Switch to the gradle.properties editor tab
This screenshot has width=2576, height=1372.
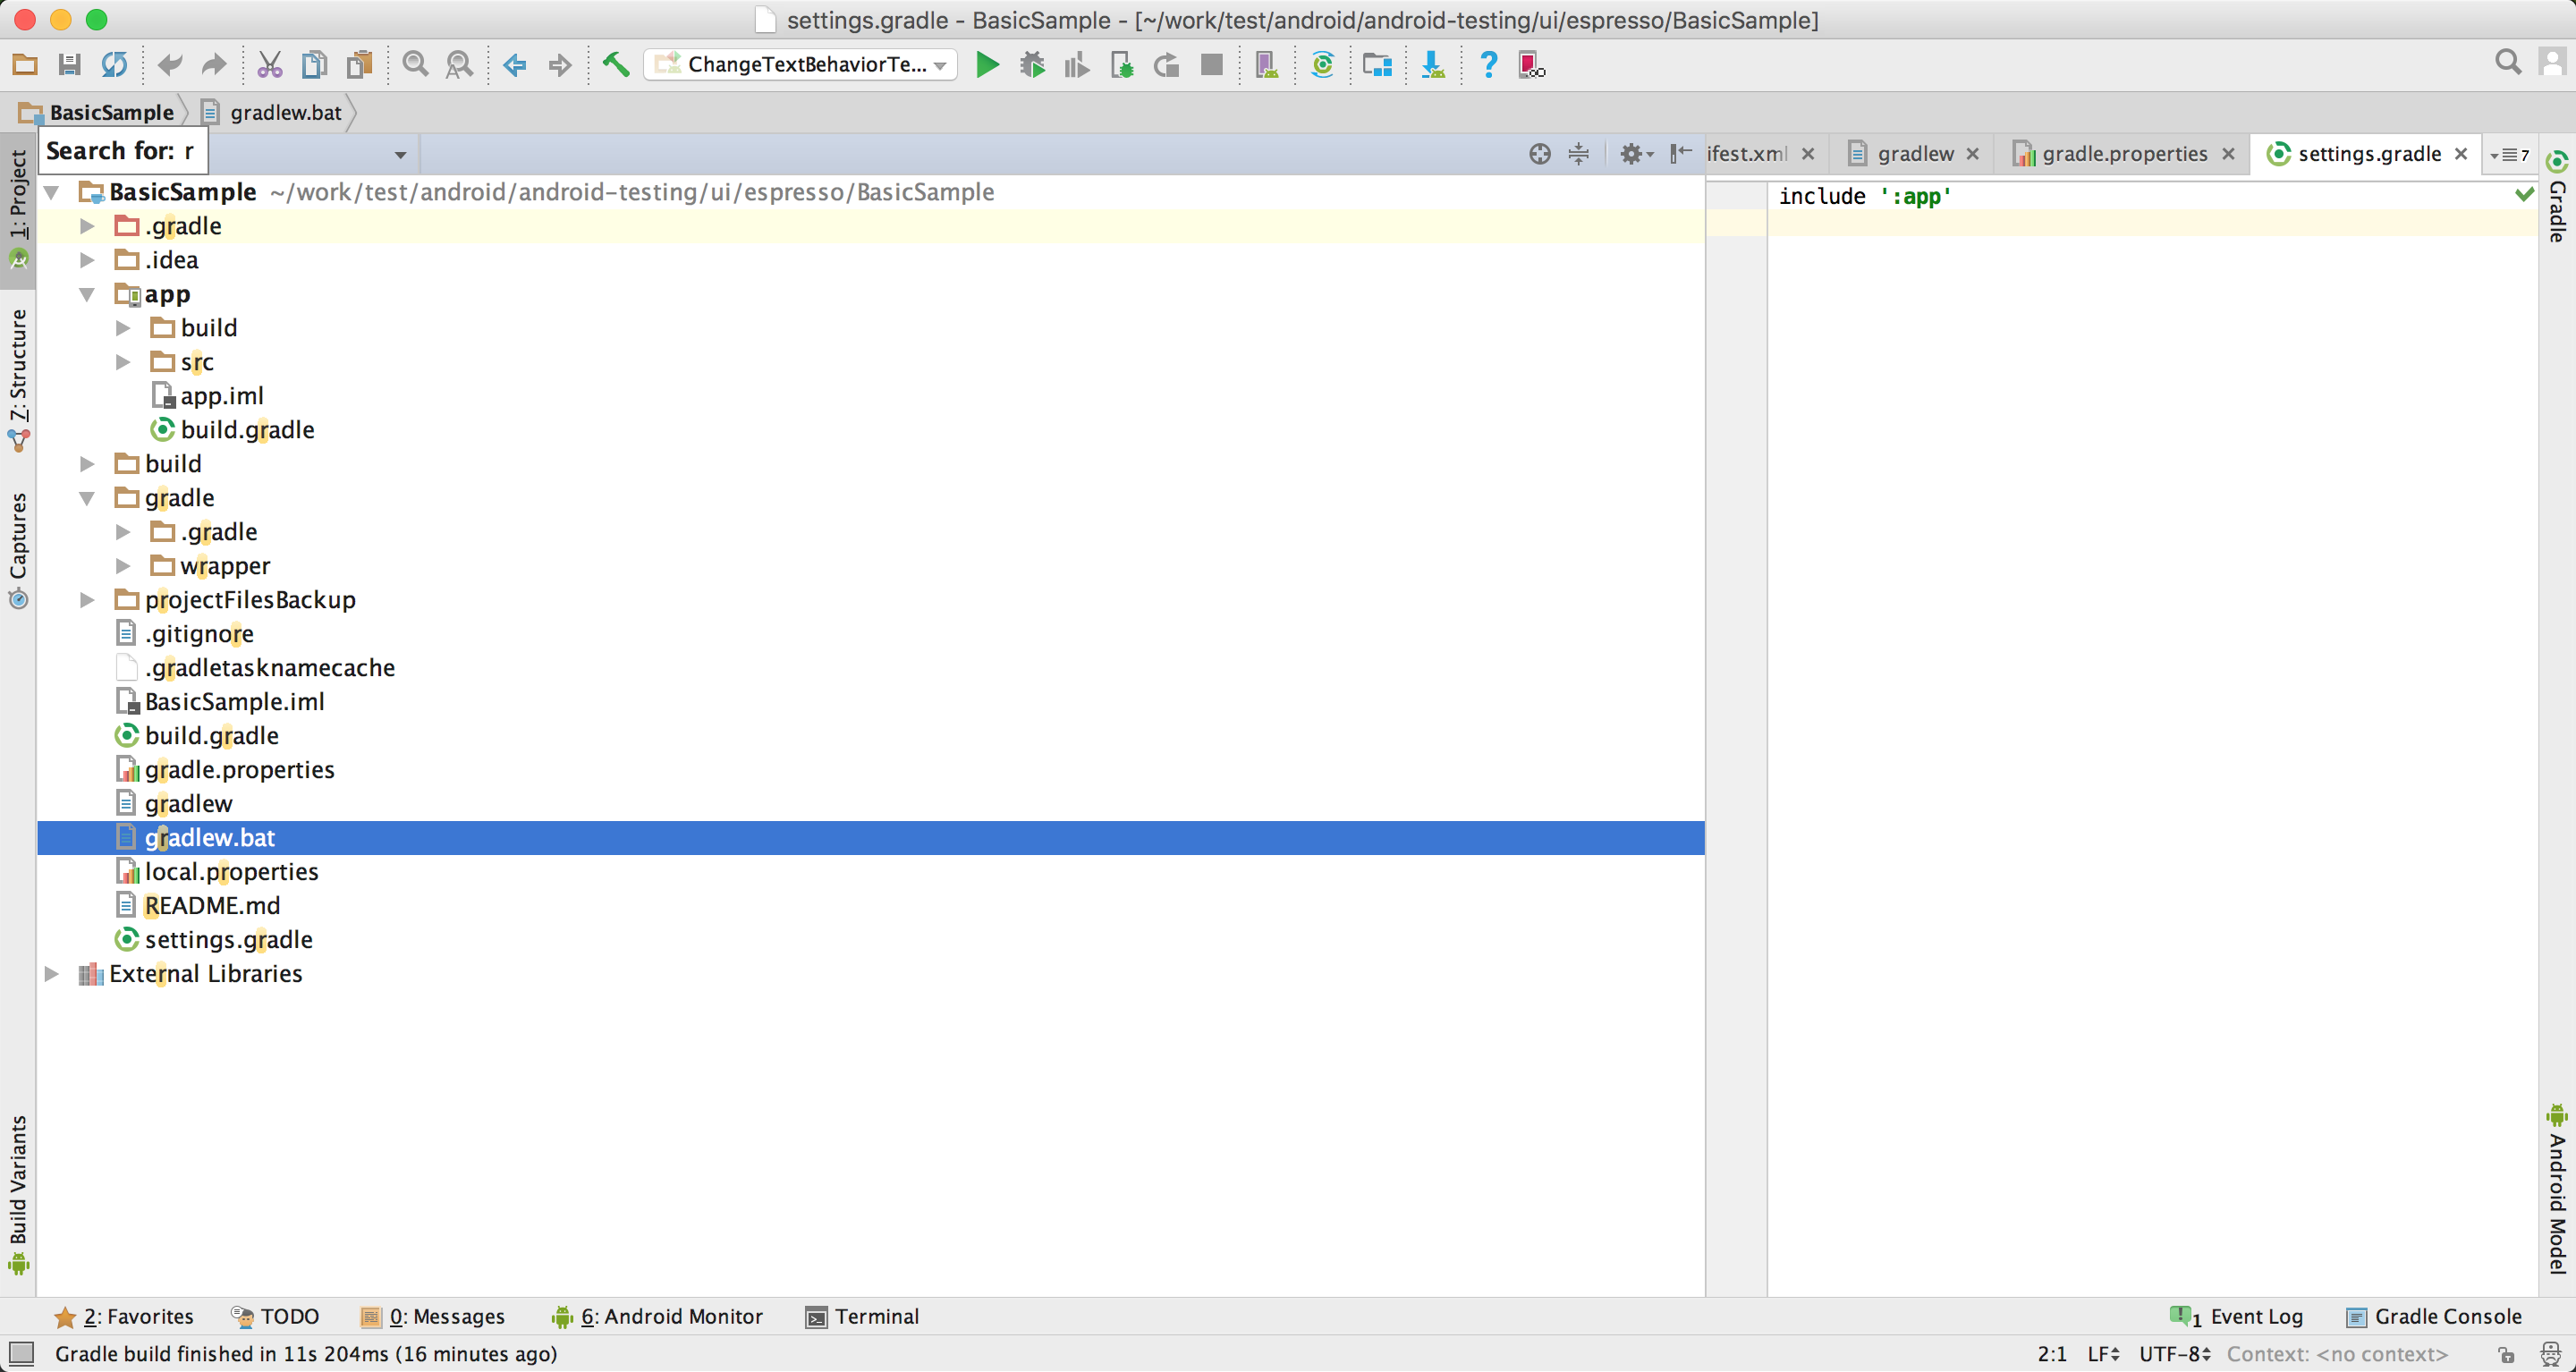click(x=2123, y=154)
